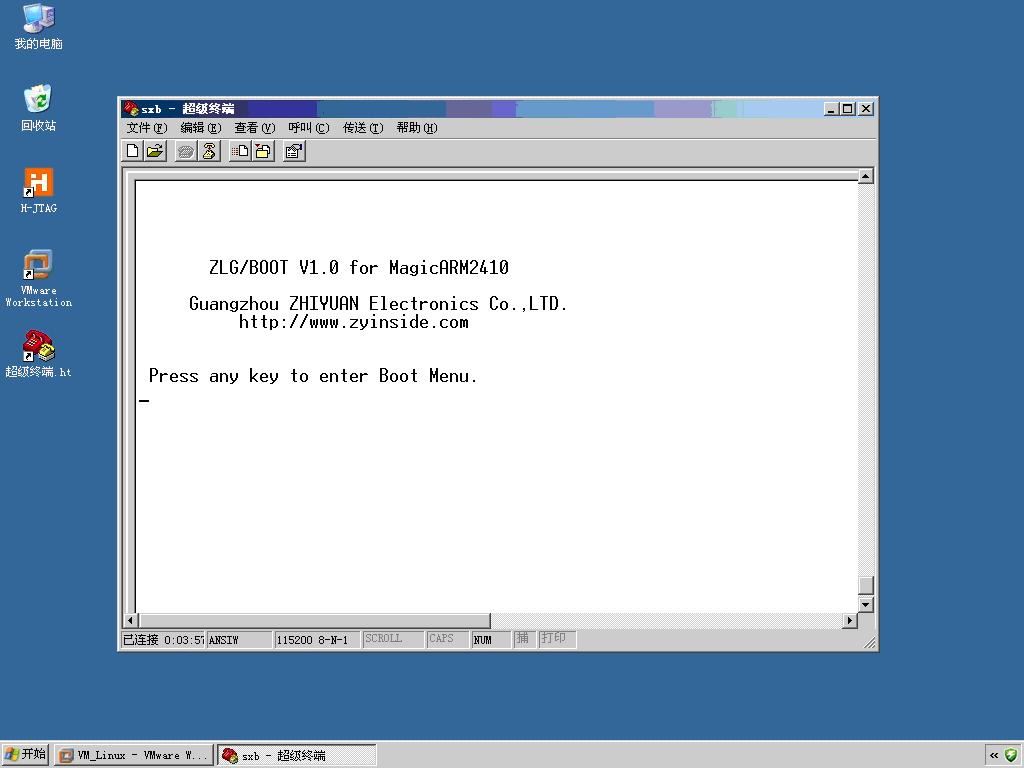Select the 我的电脑 desktop icon

(x=39, y=27)
